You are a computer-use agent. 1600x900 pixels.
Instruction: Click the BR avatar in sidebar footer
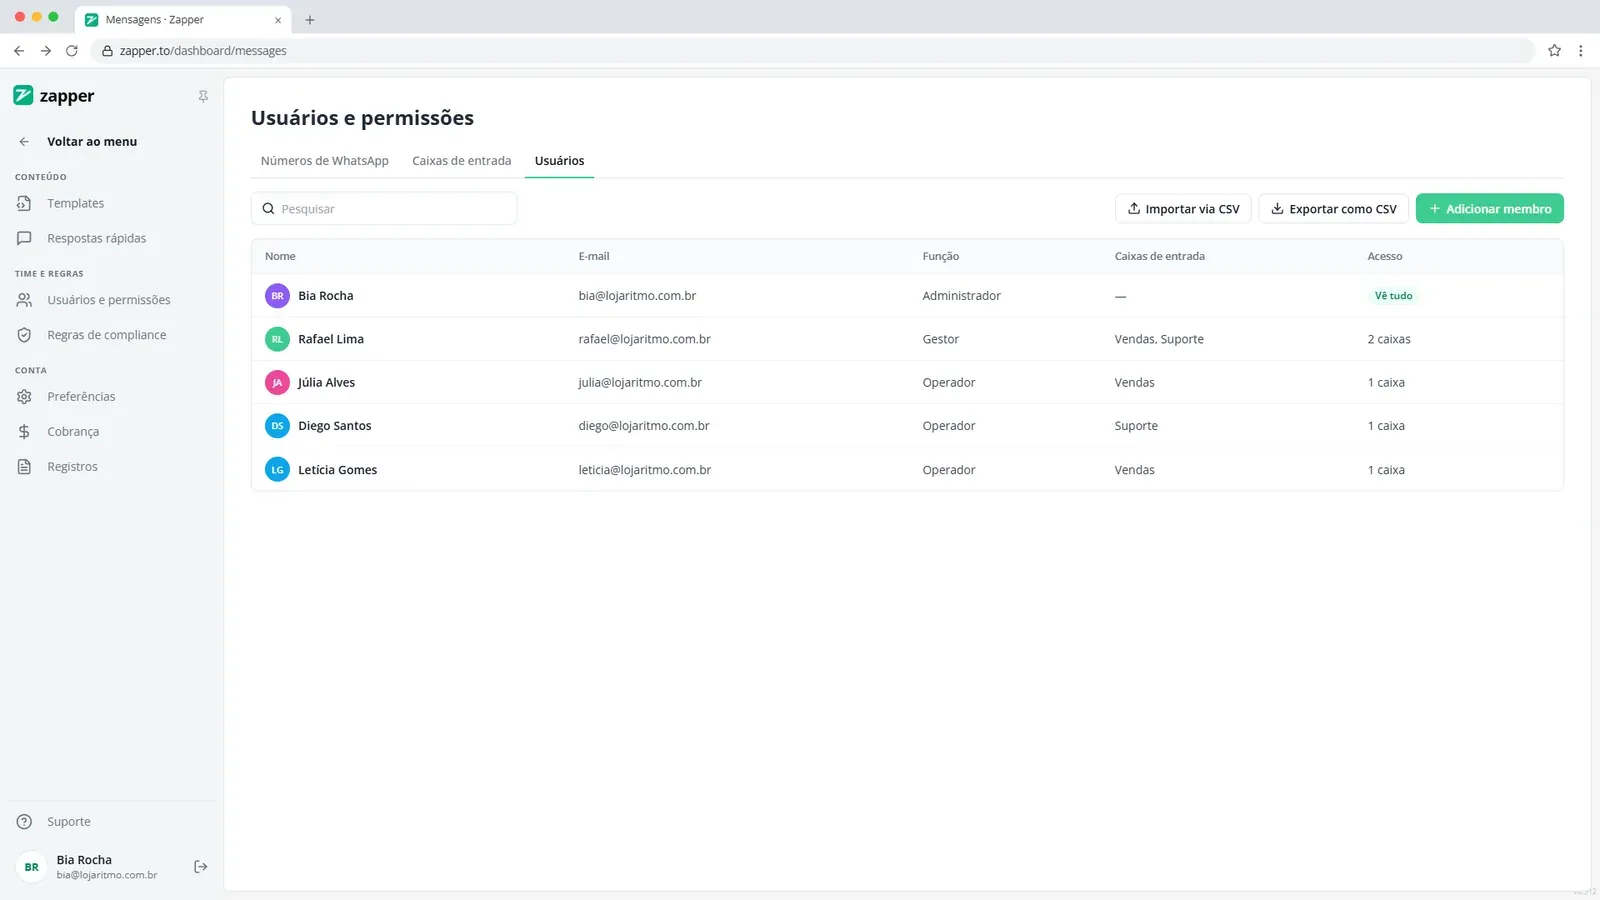pyautogui.click(x=32, y=867)
